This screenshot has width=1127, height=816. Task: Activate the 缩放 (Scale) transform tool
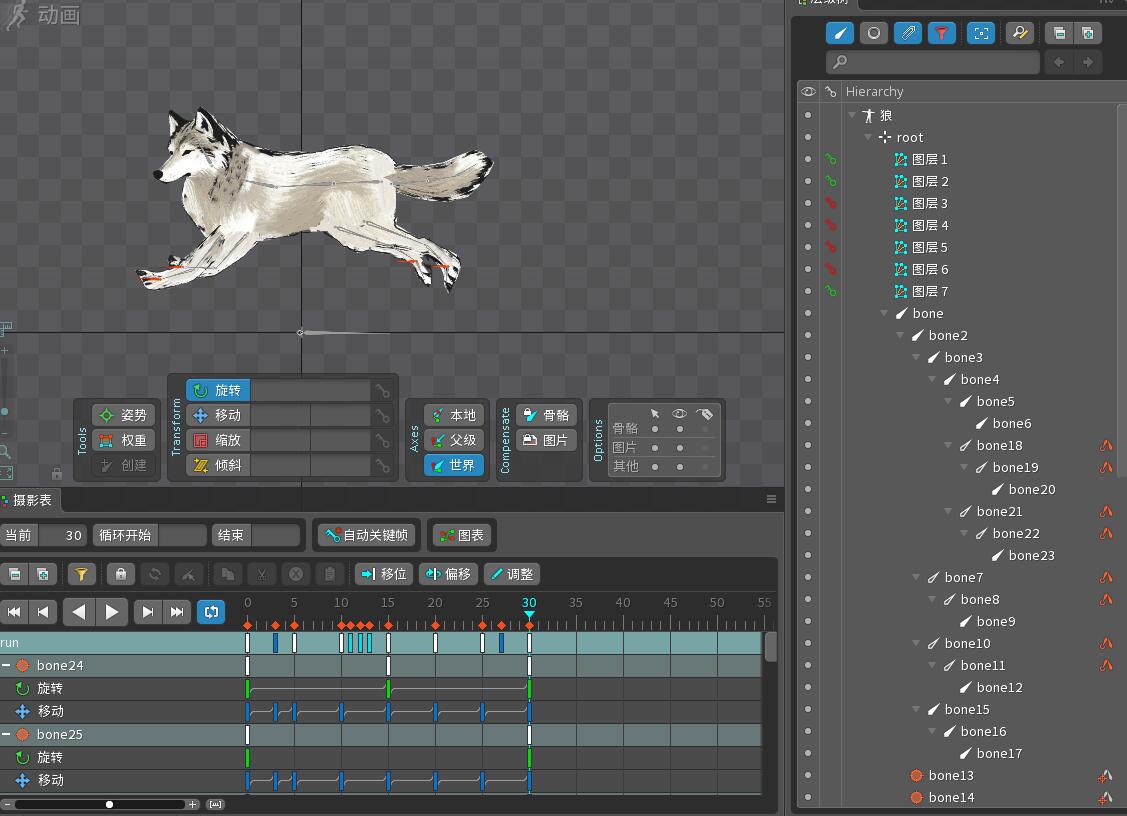click(217, 440)
